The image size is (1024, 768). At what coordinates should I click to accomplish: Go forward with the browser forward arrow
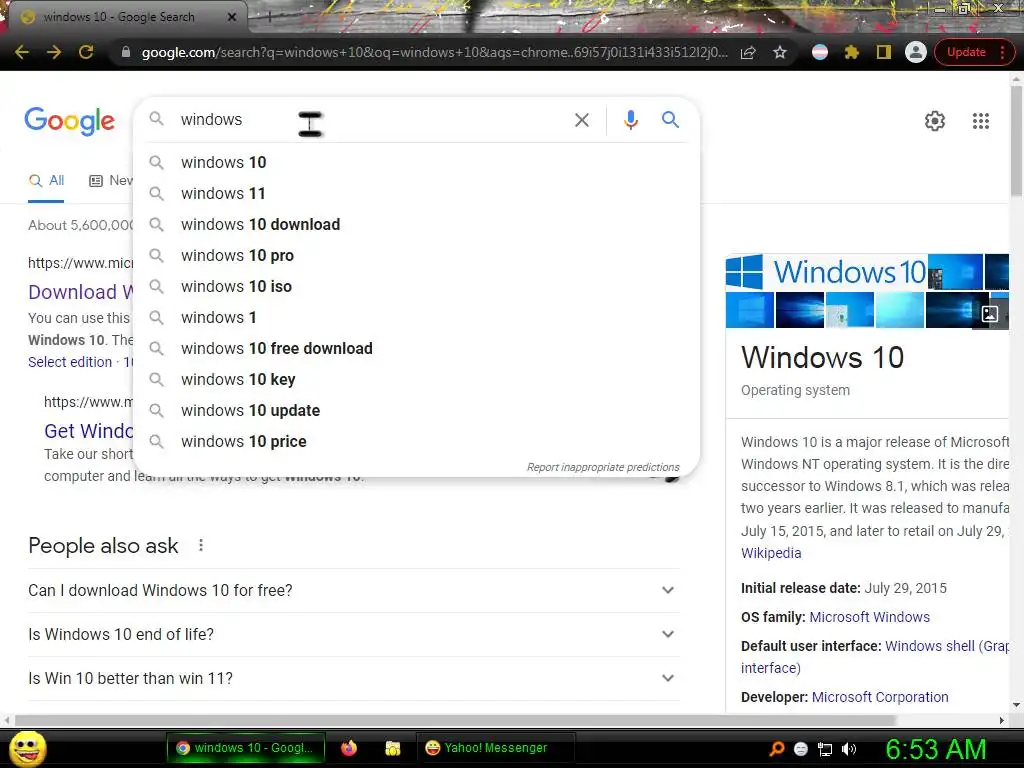54,52
